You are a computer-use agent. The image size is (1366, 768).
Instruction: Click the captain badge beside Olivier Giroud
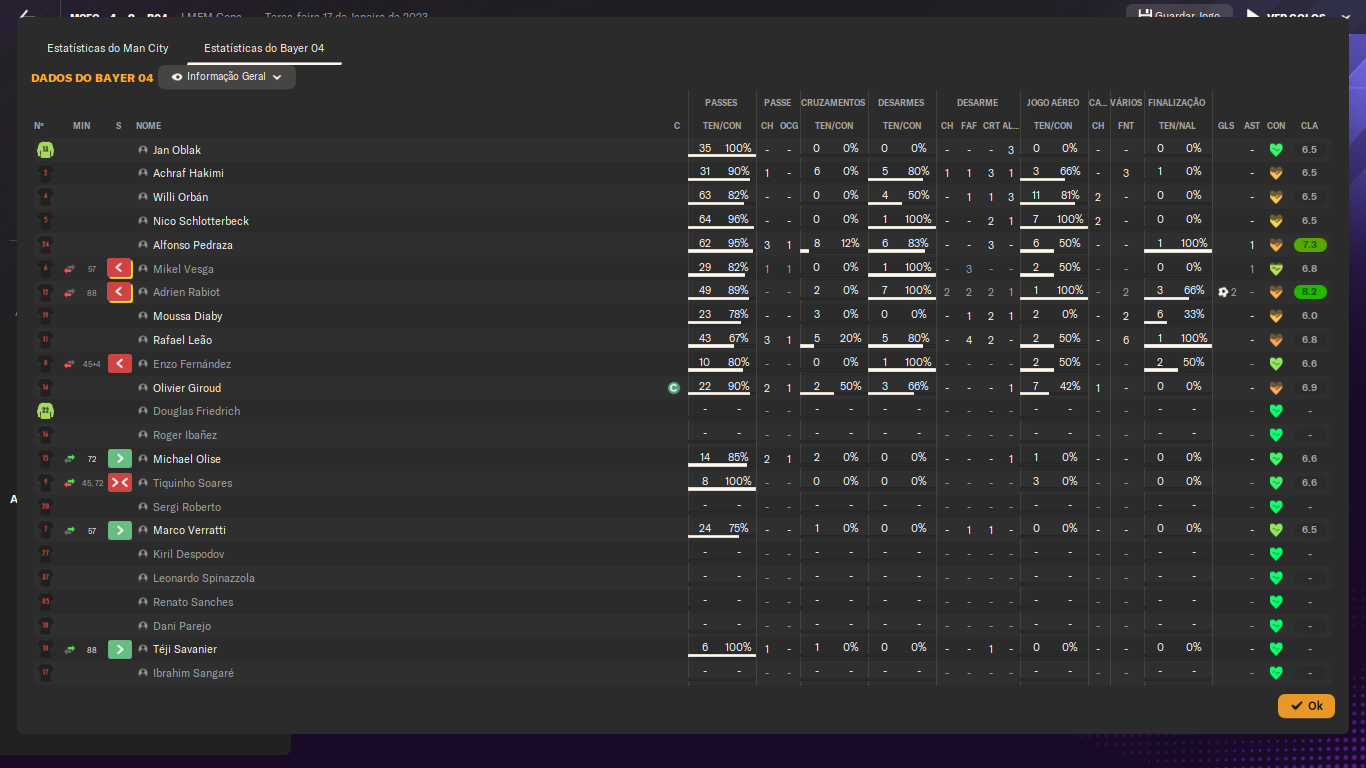674,388
